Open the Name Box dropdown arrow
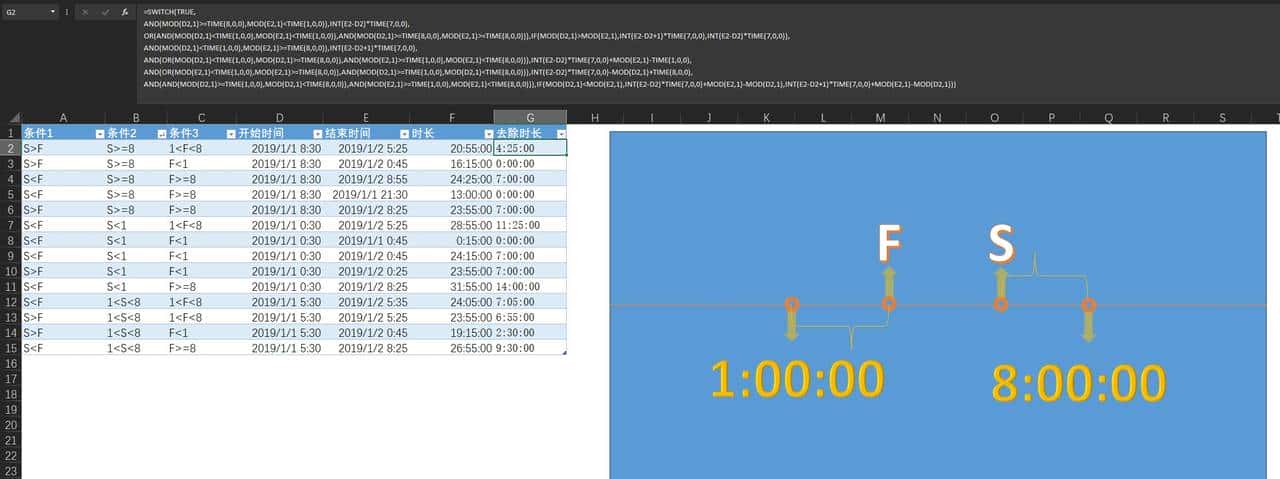 coord(52,12)
